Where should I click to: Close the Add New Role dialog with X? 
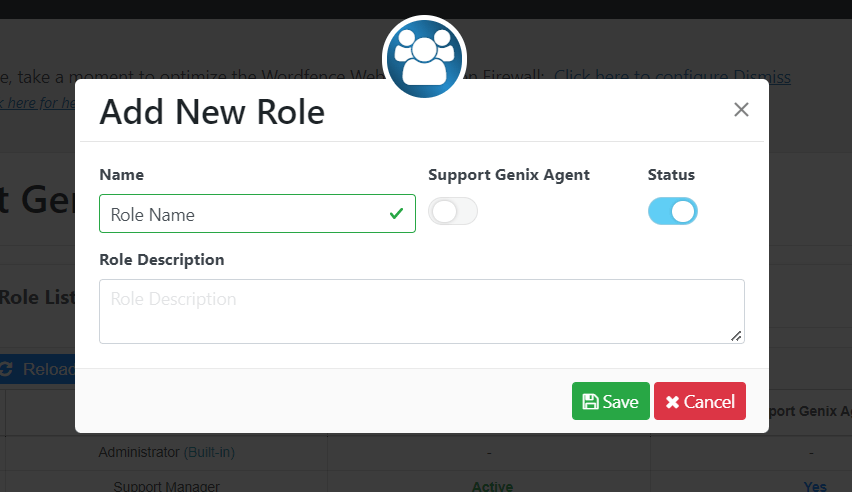[741, 110]
